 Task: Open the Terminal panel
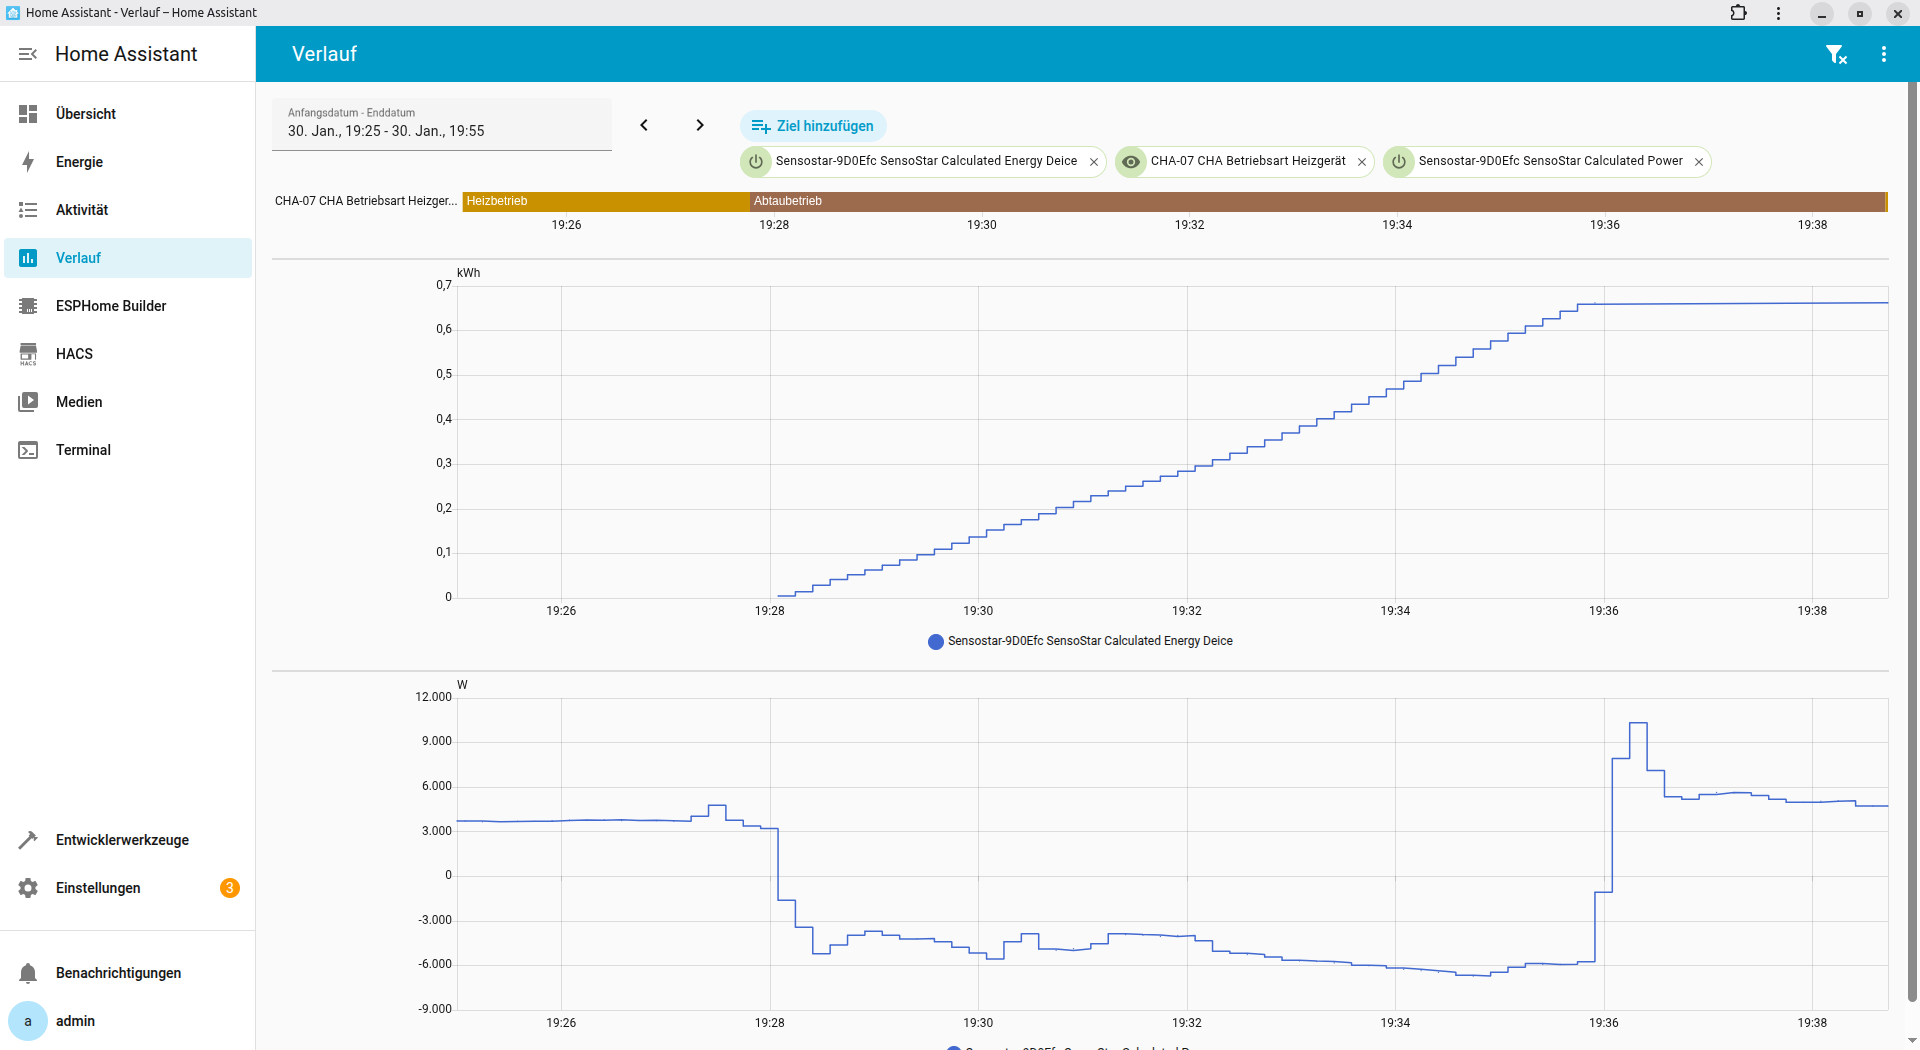click(83, 450)
